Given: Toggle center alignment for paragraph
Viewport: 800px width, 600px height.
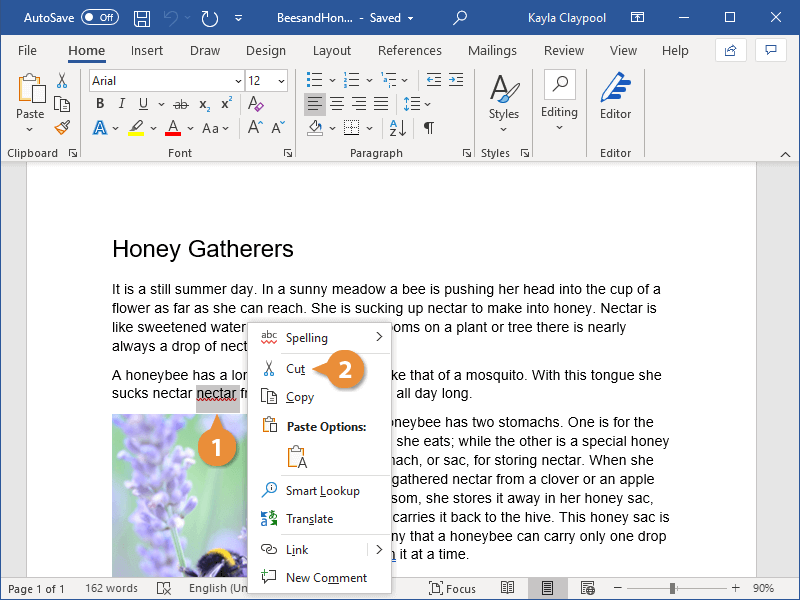Looking at the screenshot, I should tap(337, 104).
